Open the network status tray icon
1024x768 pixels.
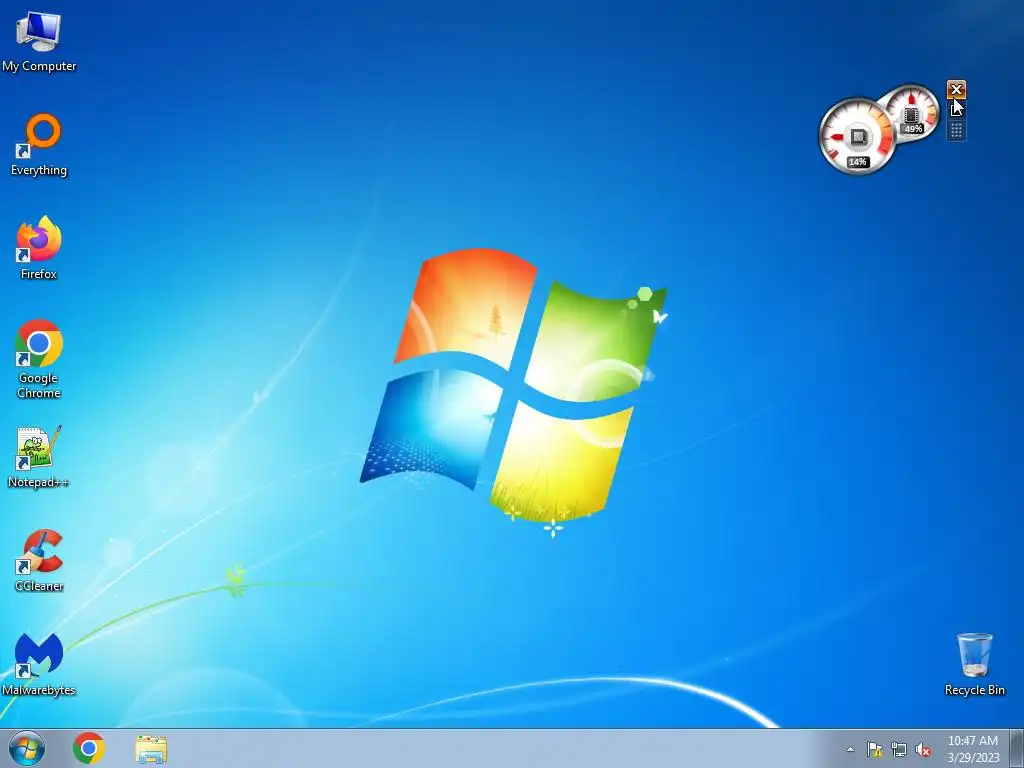(899, 749)
